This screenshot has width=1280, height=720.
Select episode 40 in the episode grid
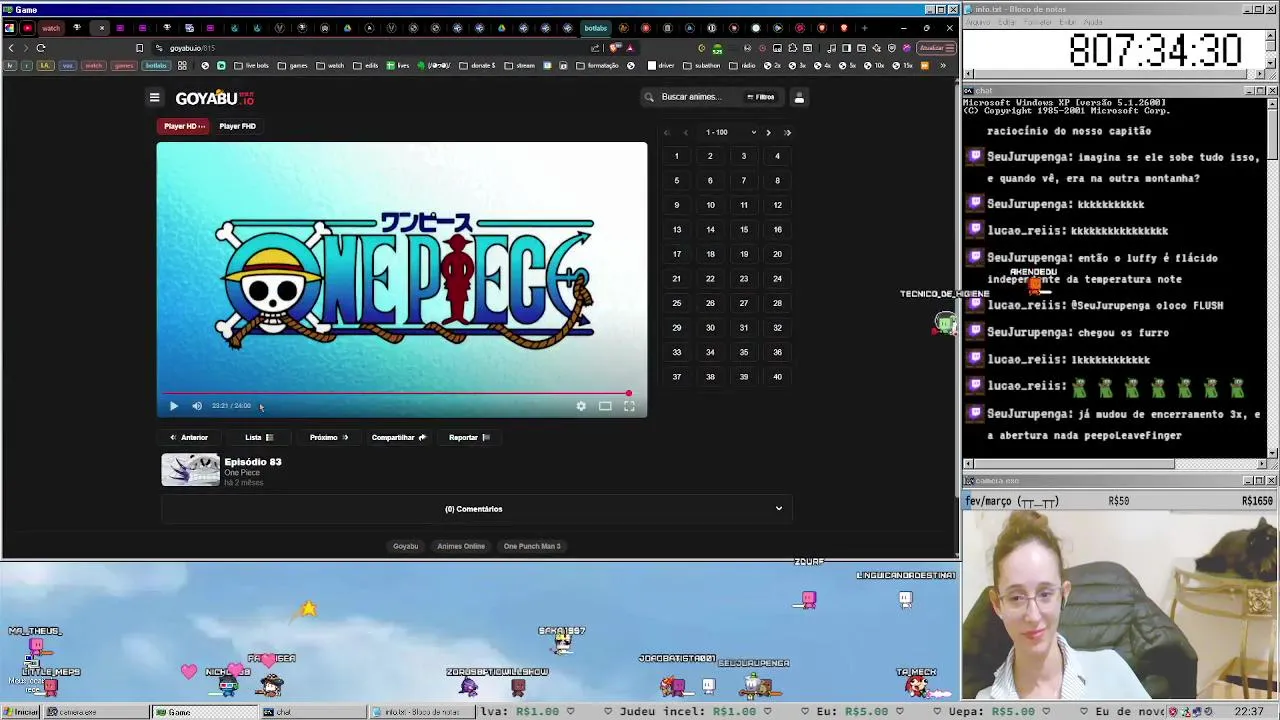pos(777,377)
